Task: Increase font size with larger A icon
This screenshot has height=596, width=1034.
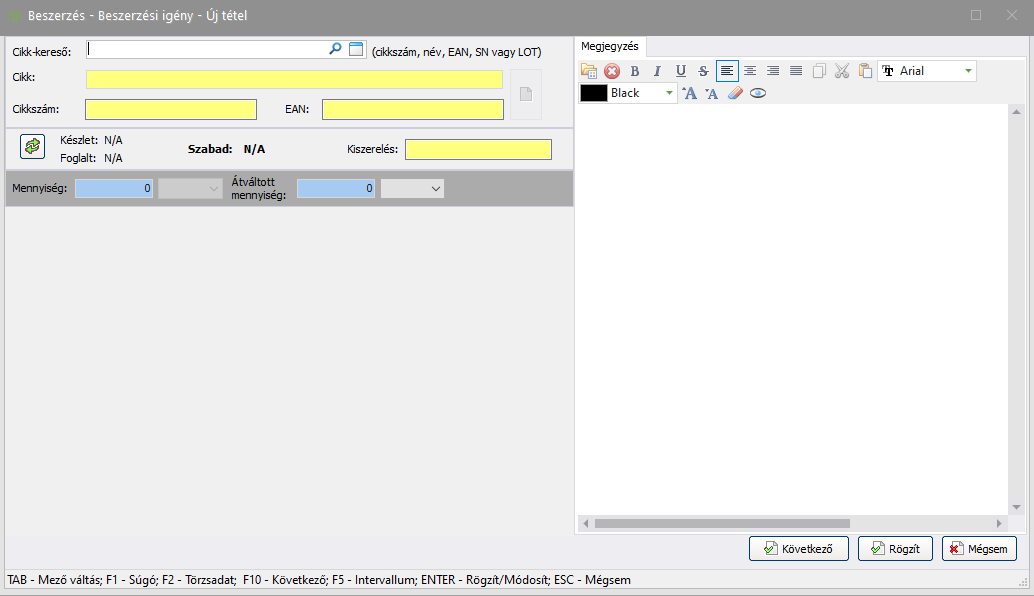Action: coord(689,93)
